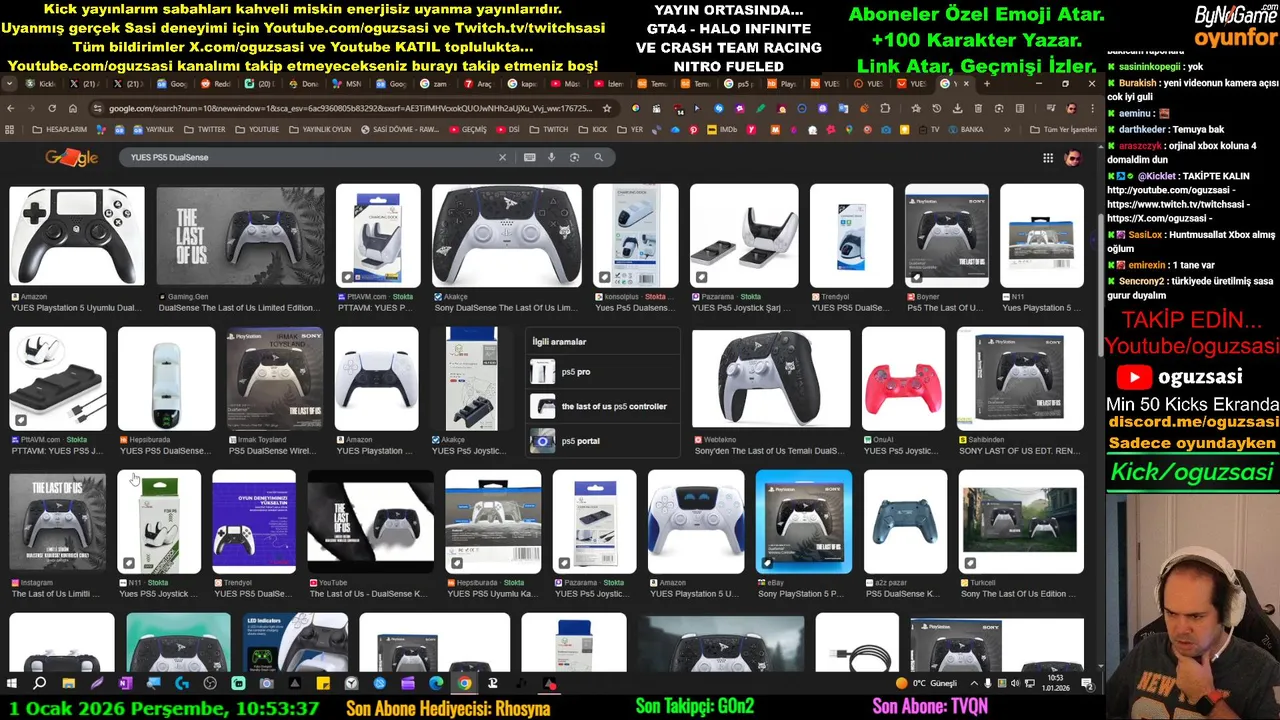Switch to the MSN browser tab
1280x720 pixels.
[347, 84]
